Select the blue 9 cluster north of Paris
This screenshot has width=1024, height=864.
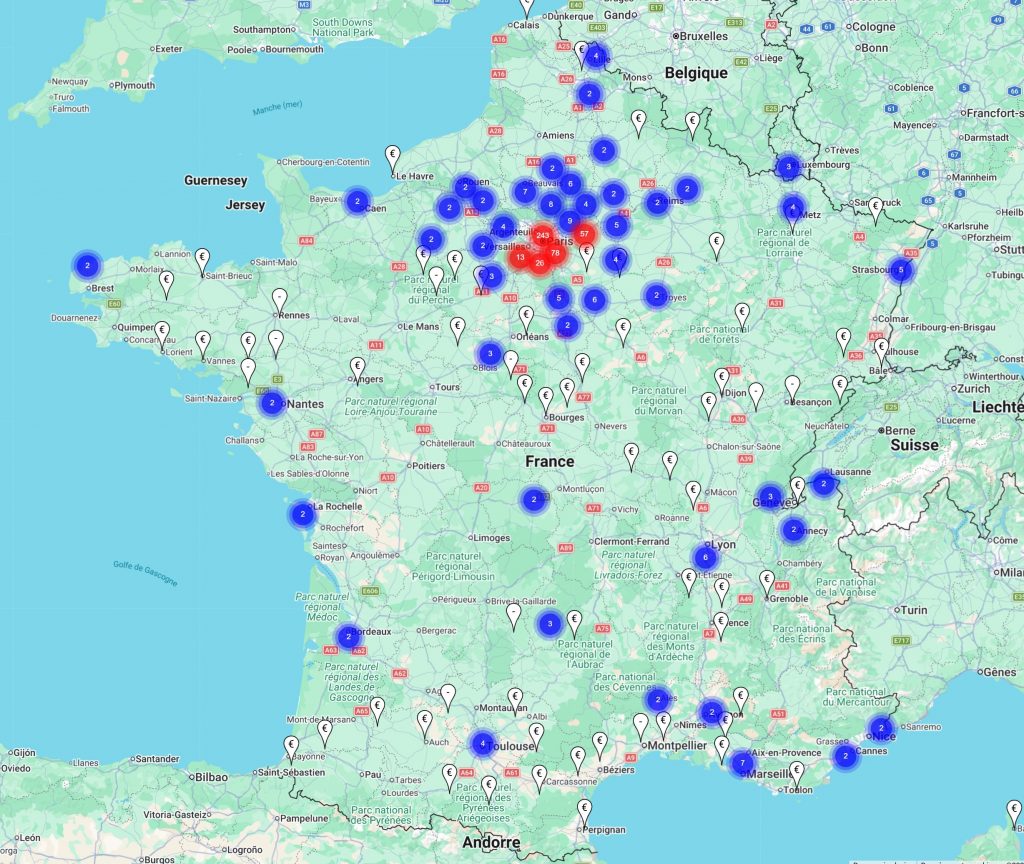tap(569, 221)
